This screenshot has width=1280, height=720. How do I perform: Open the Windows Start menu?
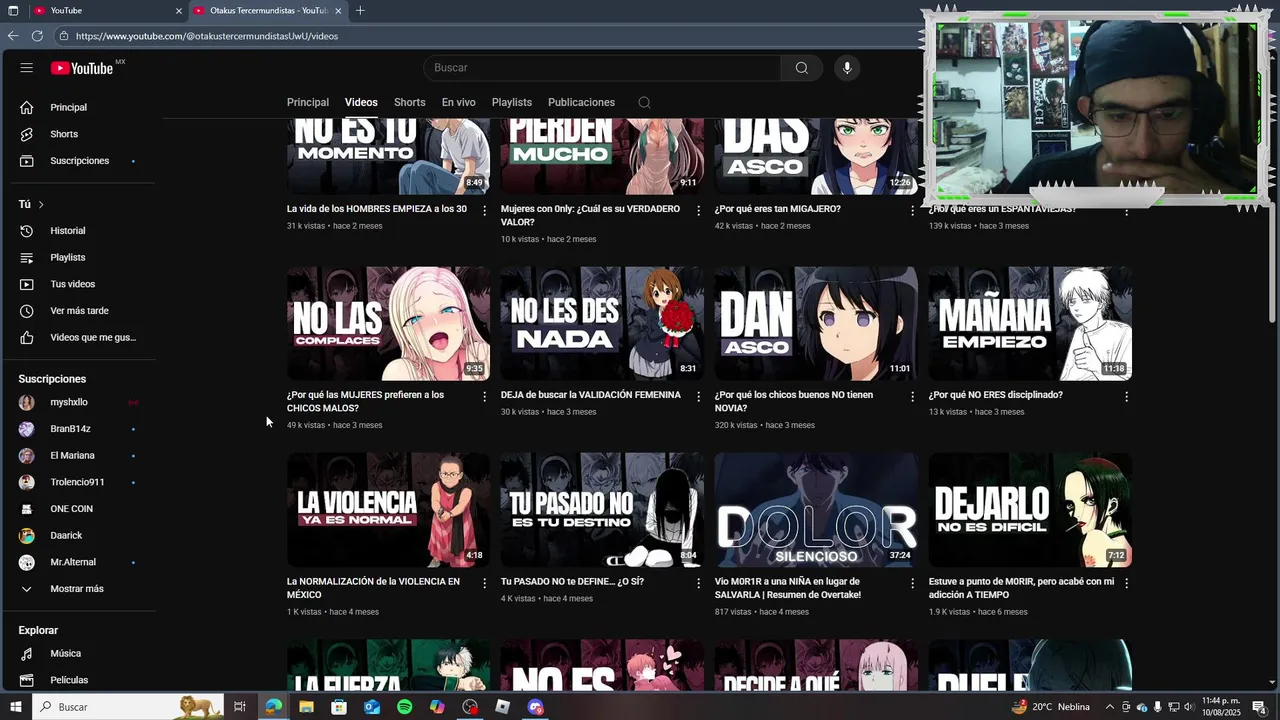coord(15,707)
